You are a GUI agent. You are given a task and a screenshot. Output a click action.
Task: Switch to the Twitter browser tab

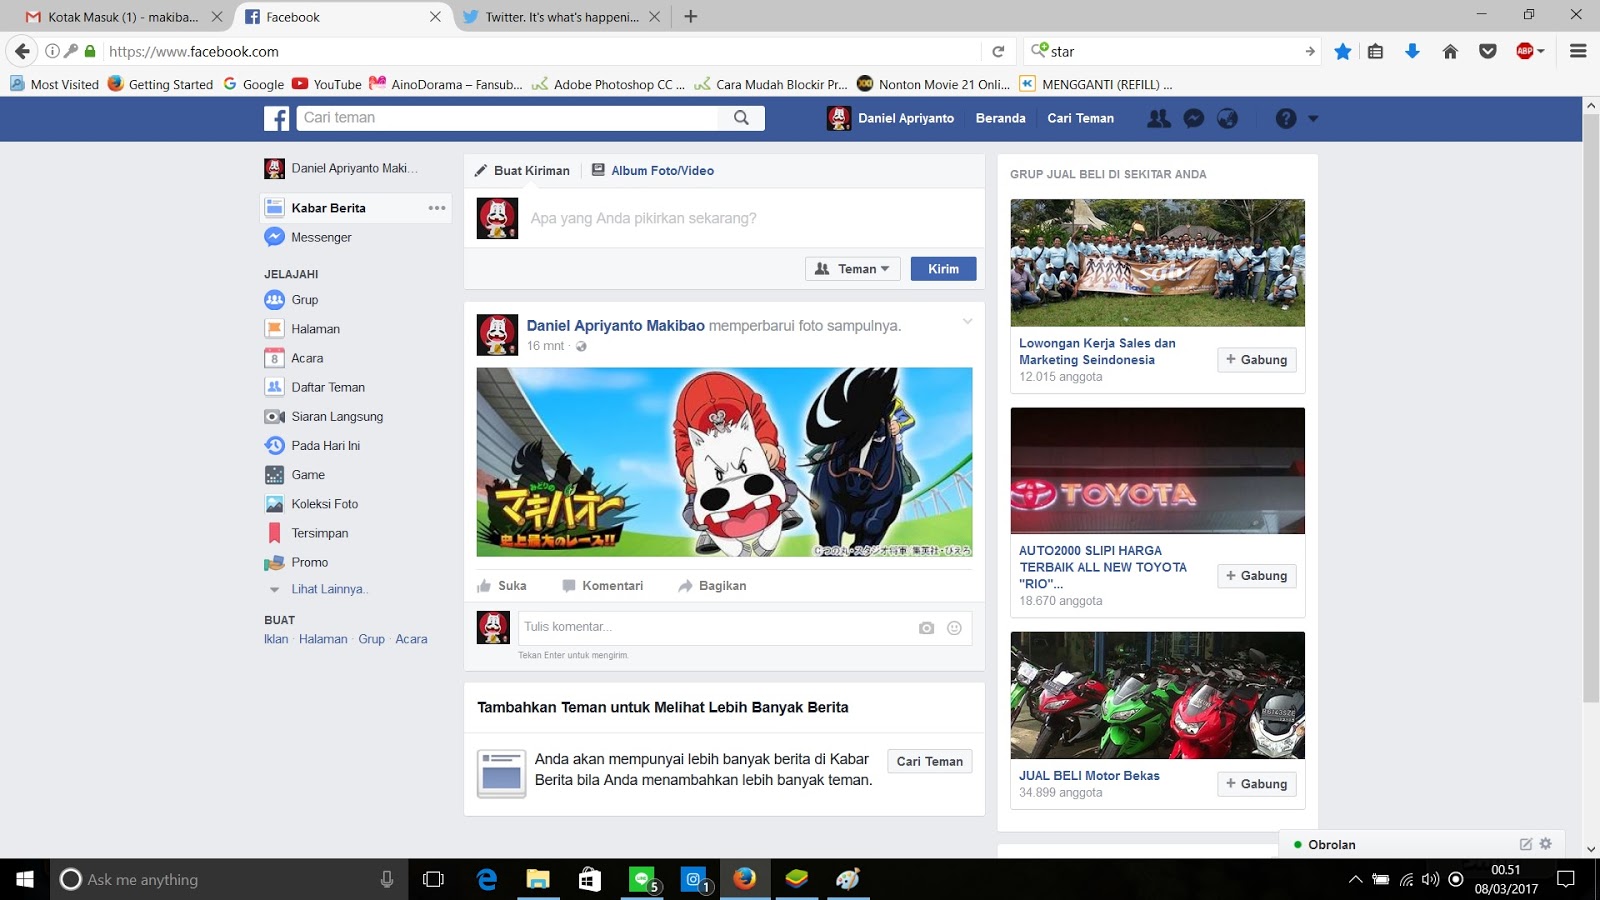(562, 17)
